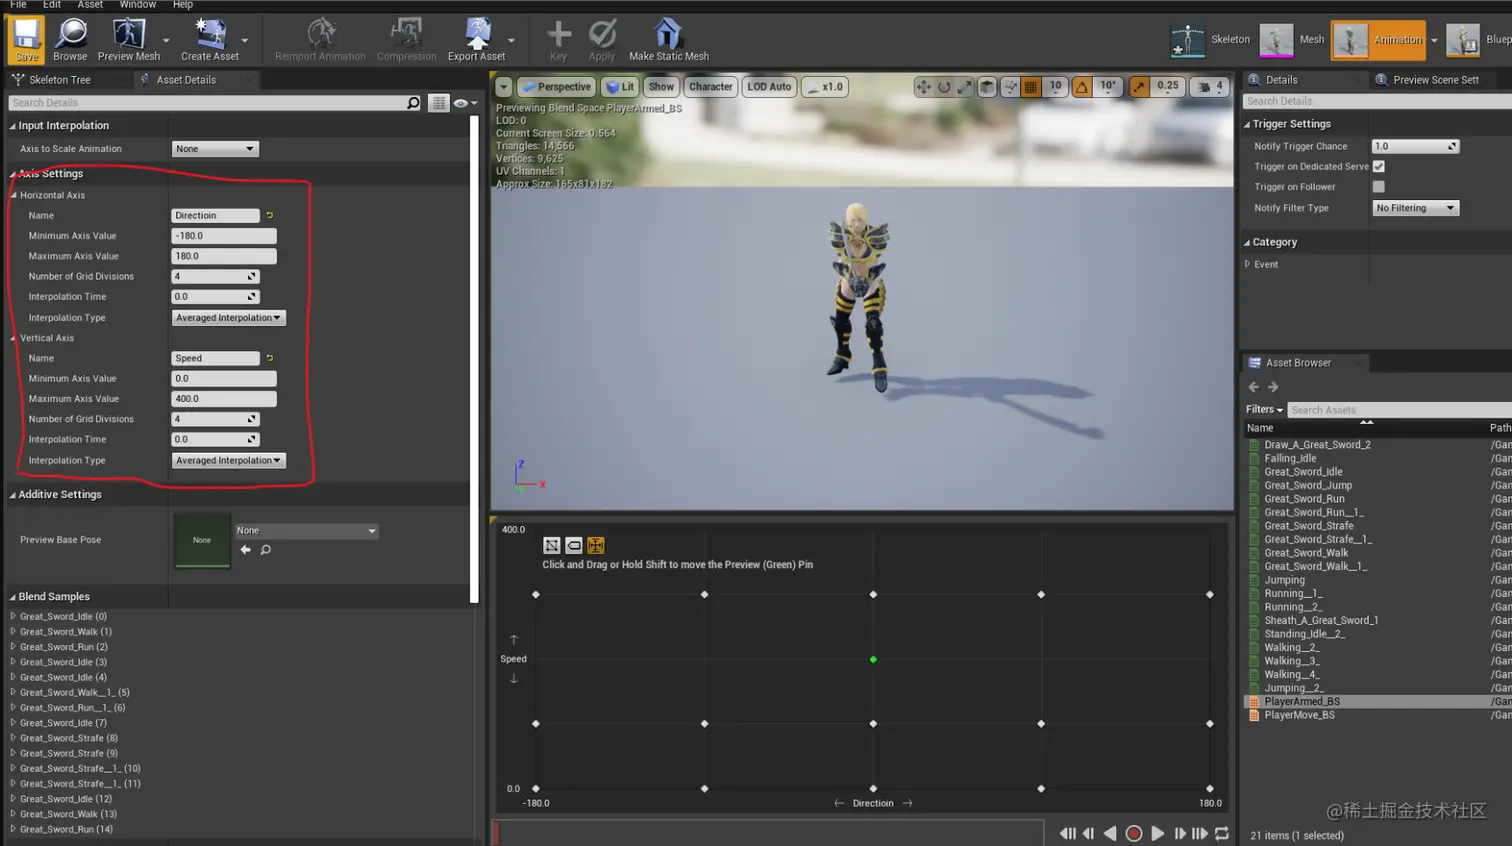The width and height of the screenshot is (1512, 846).
Task: Browse to asset in Content Browser
Action: [x=70, y=40]
